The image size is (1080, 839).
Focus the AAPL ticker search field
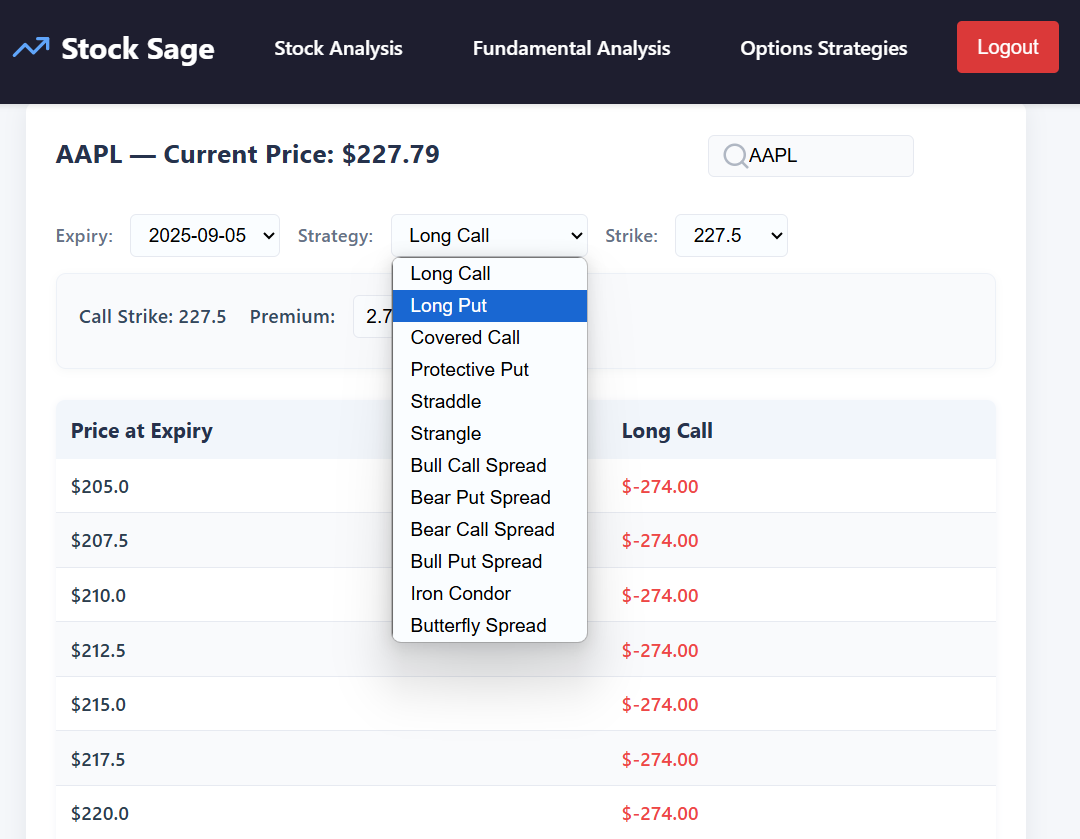pyautogui.click(x=811, y=156)
